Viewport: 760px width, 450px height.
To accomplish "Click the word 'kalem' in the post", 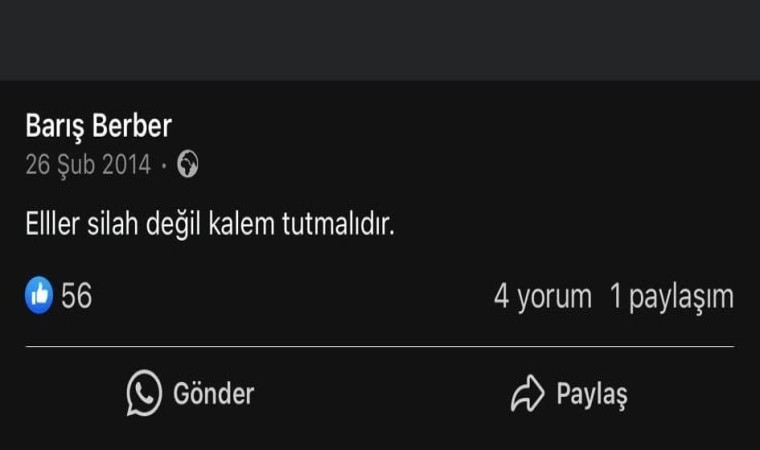I will click(241, 224).
